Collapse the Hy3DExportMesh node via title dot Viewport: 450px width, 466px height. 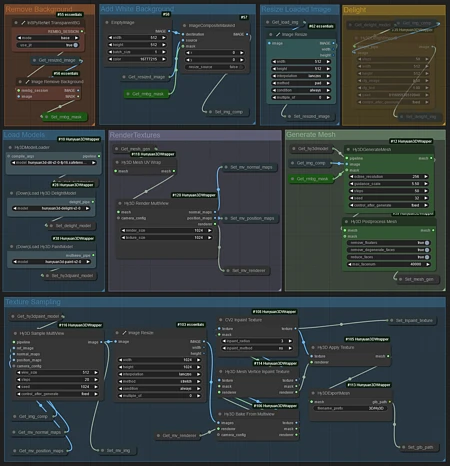[313, 393]
